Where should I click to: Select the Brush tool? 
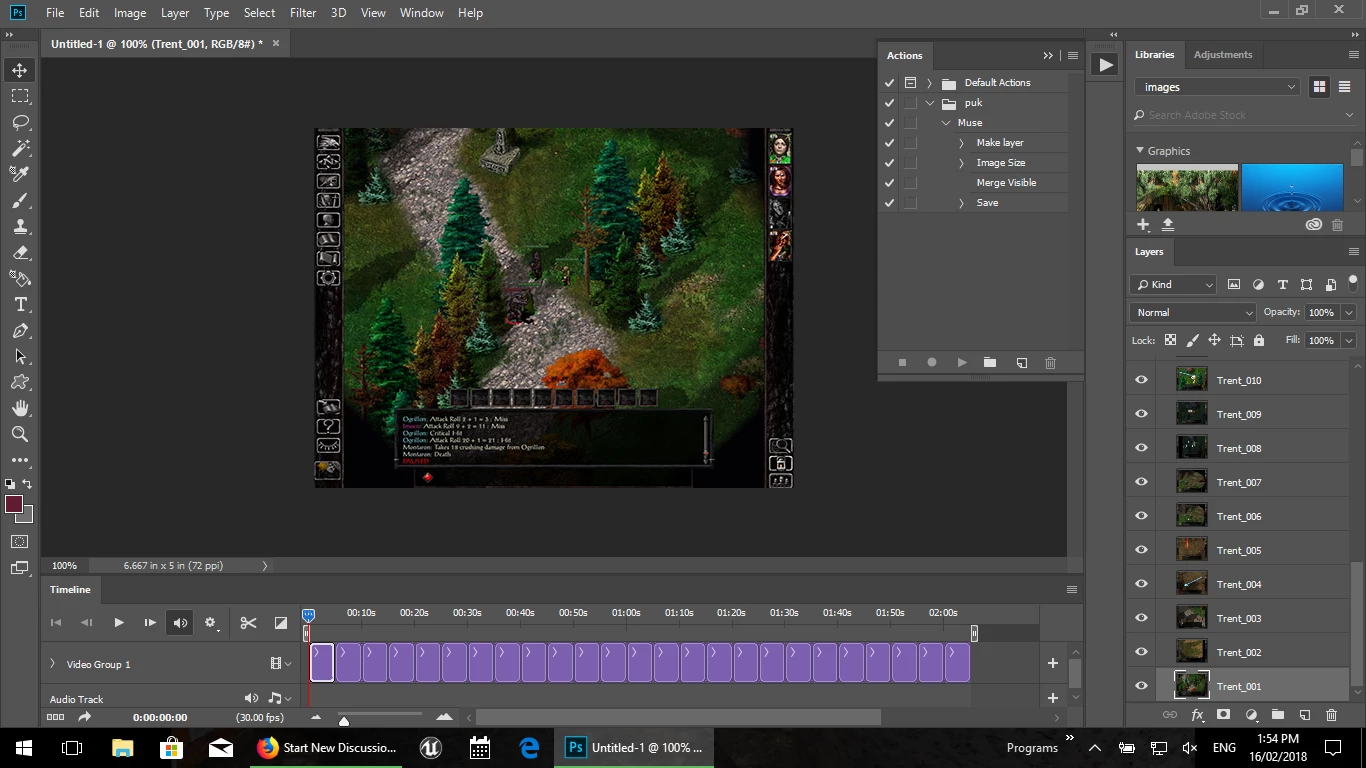(x=20, y=200)
